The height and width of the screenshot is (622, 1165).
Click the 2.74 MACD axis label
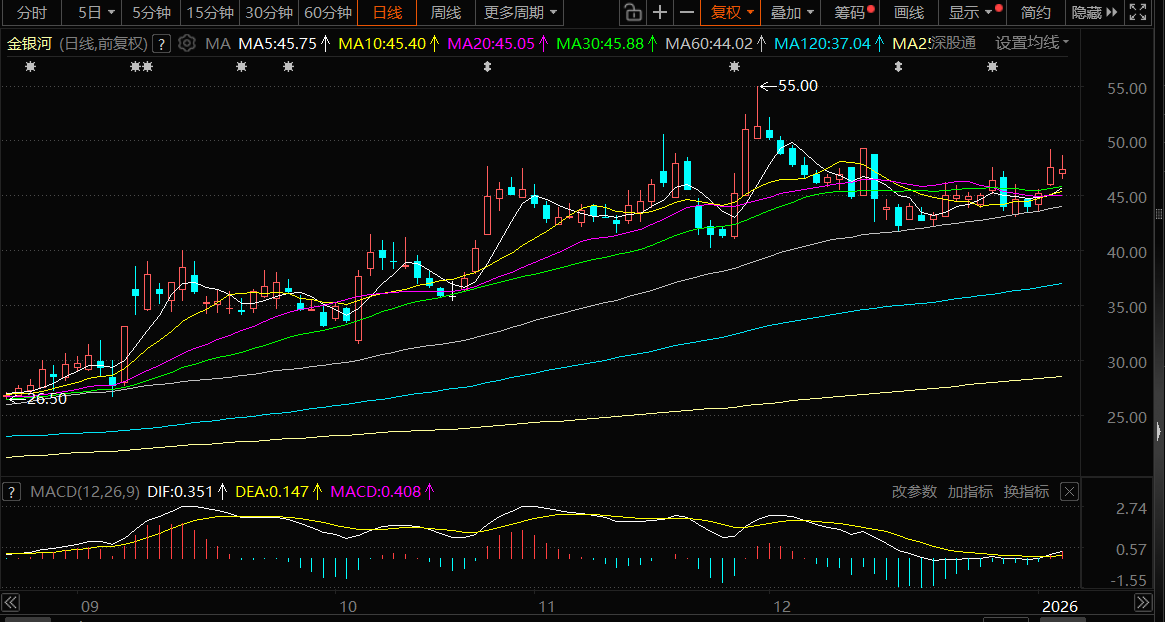tap(1132, 509)
